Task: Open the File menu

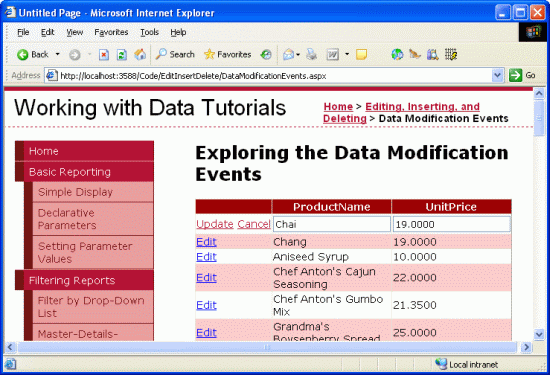Action: pos(23,32)
